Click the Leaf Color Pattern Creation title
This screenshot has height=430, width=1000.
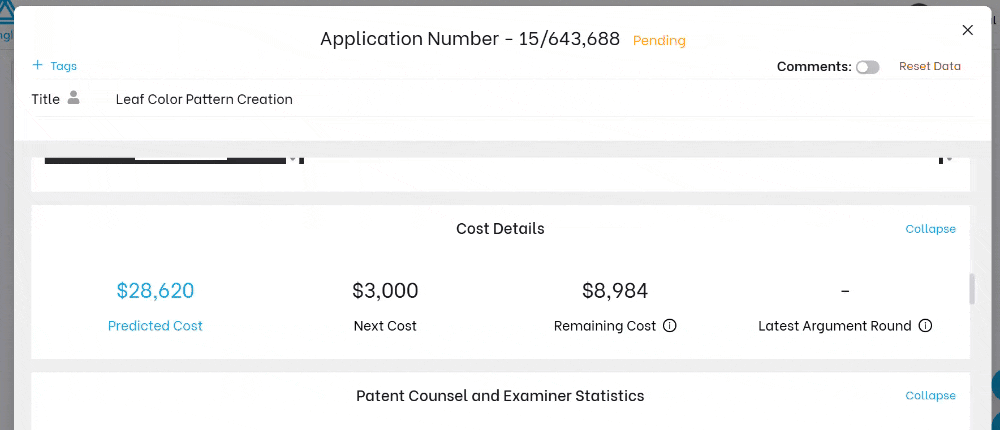[204, 100]
